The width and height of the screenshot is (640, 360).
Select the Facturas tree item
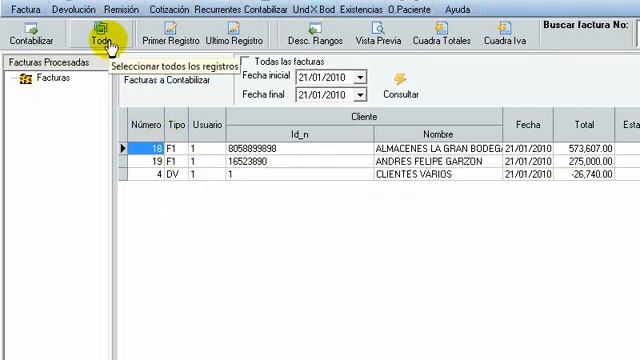tap(53, 78)
